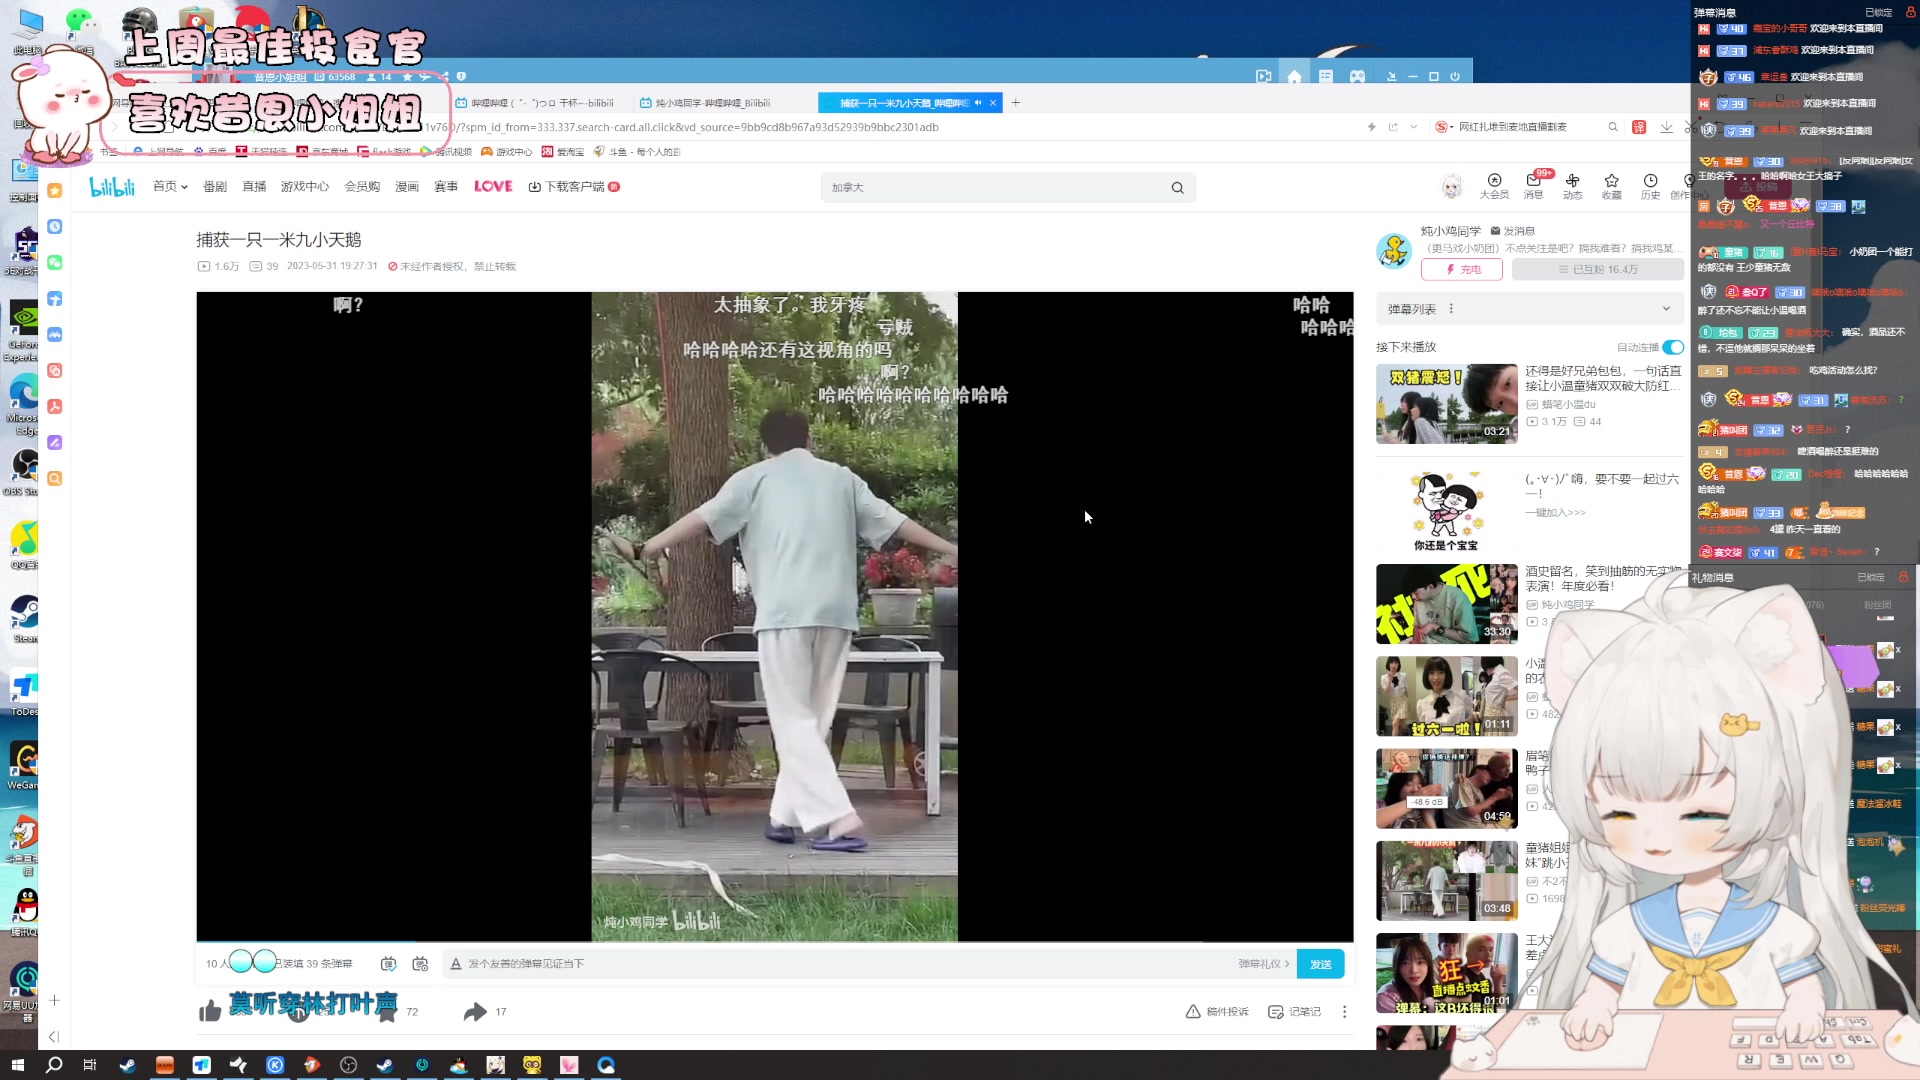The image size is (1920, 1080).
Task: Click the share arrow icon
Action: 475,1012
